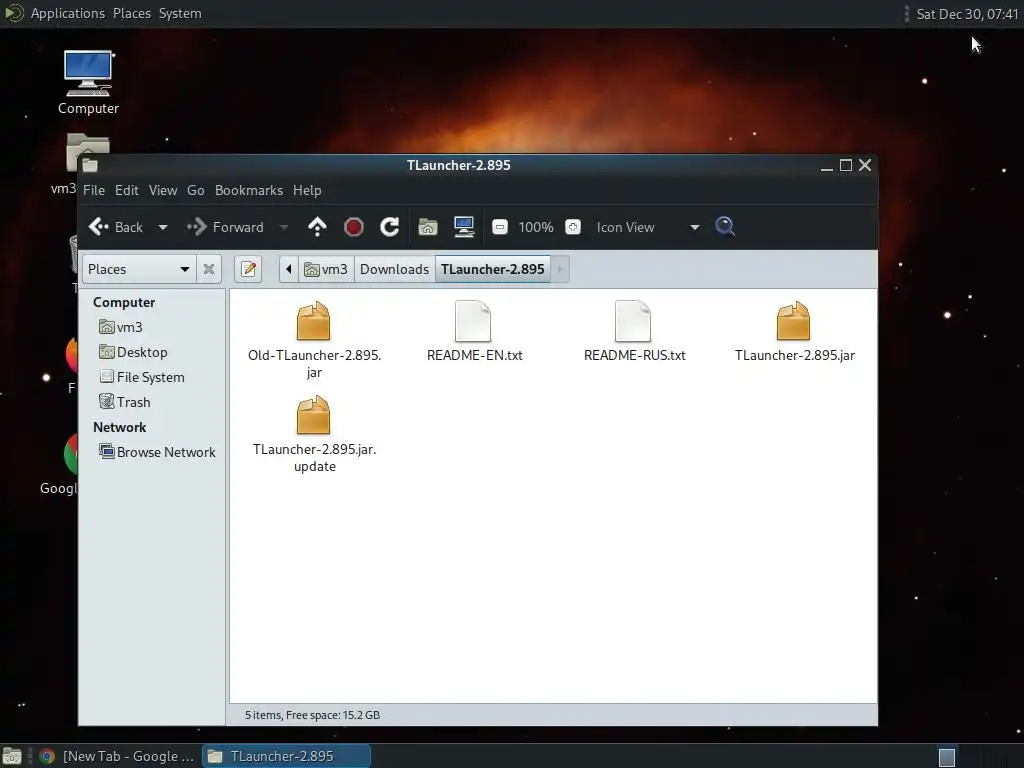Image resolution: width=1024 pixels, height=768 pixels.
Task: Click the clock showing Sat Dec 30
Action: coord(967,14)
